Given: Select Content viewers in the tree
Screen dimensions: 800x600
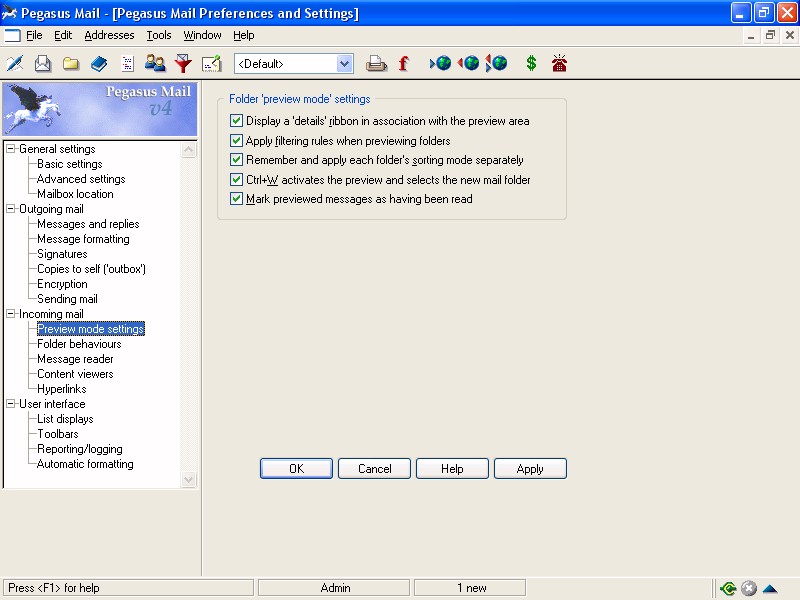Looking at the screenshot, I should point(75,374).
